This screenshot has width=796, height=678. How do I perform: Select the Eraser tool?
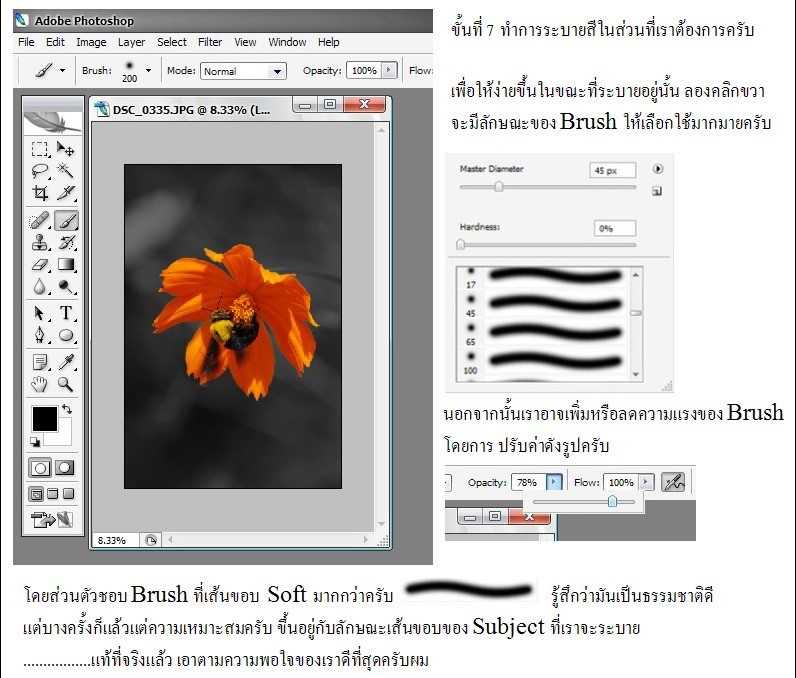[40, 265]
